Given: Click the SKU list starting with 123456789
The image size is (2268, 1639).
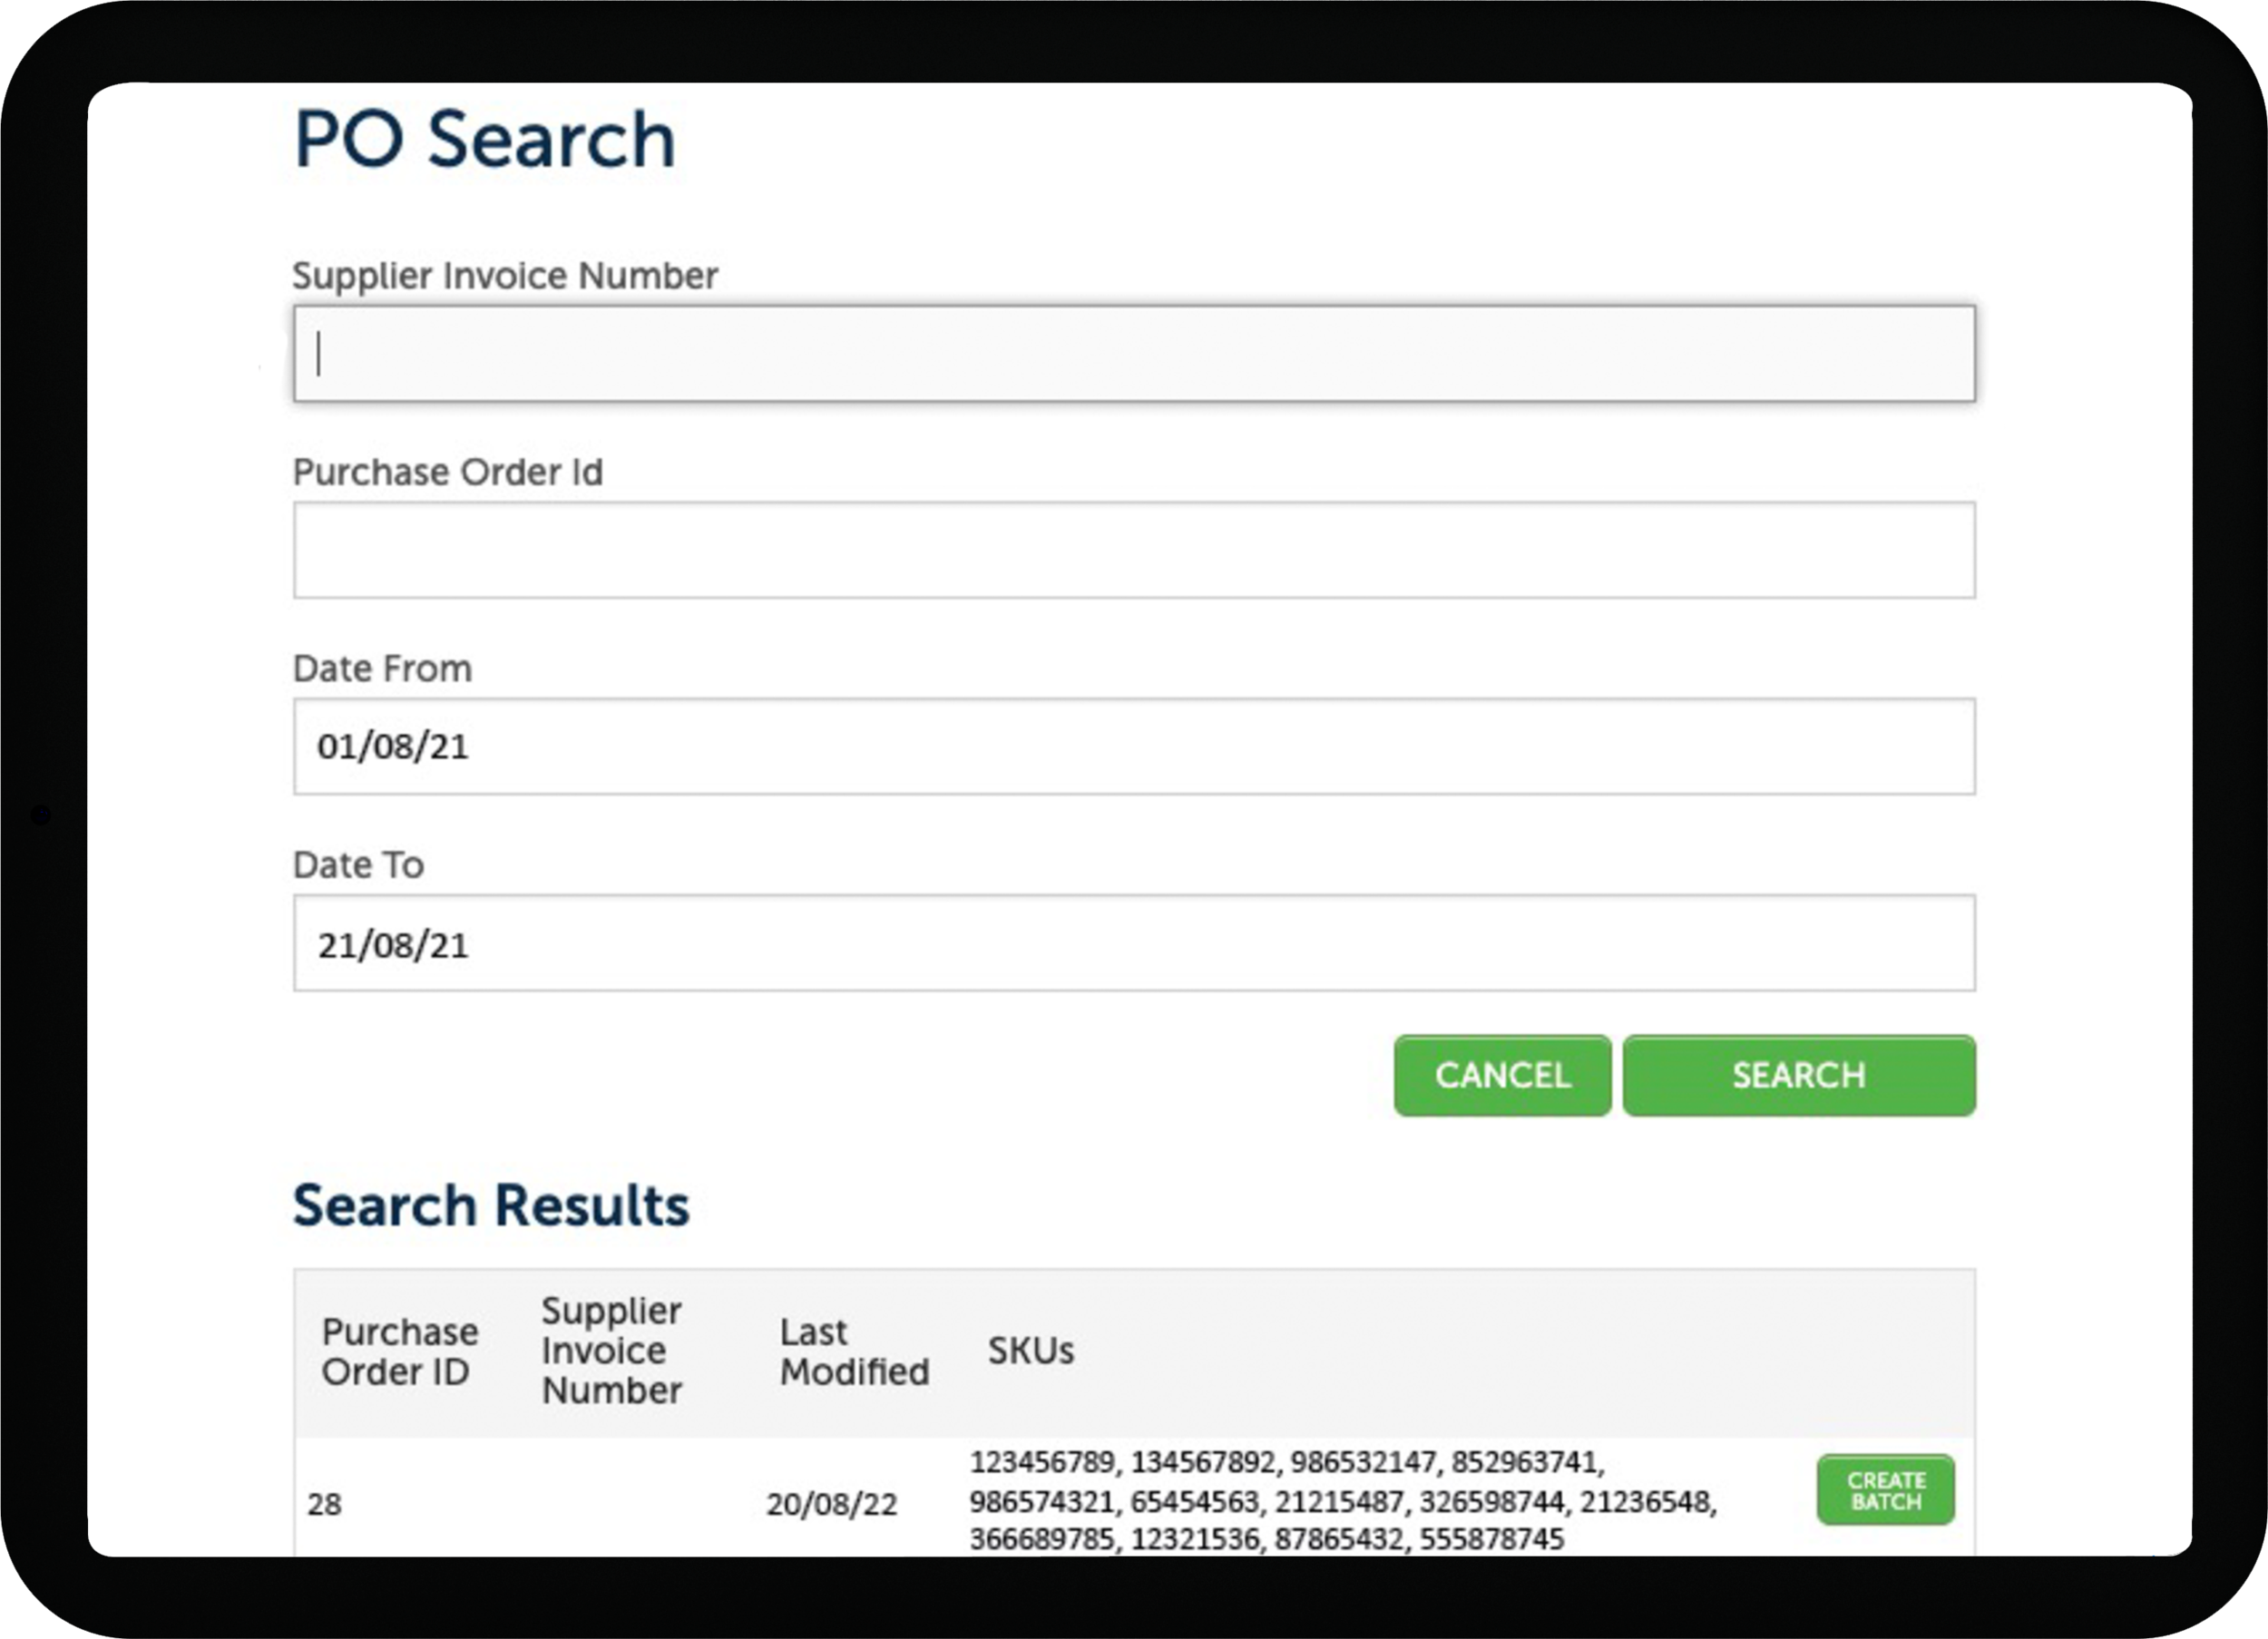Looking at the screenshot, I should (x=1341, y=1501).
